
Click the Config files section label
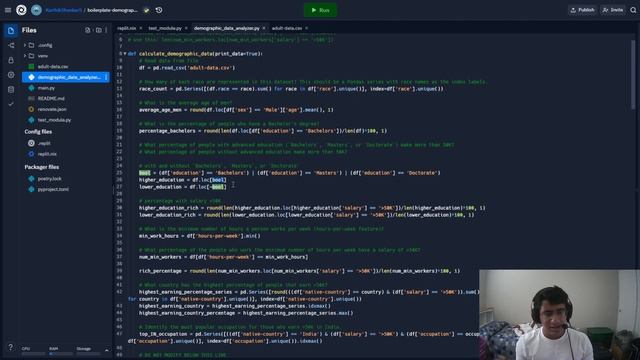pyautogui.click(x=38, y=132)
